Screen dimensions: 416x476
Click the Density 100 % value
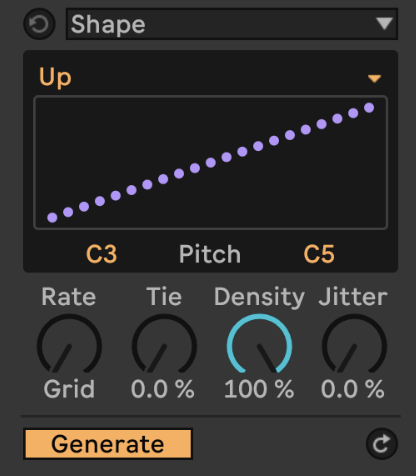point(259,389)
